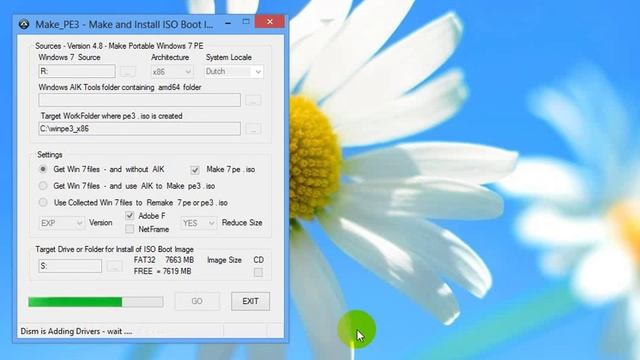Open the YES Reduce Size dropdown
This screenshot has height=360, width=640.
click(x=198, y=223)
